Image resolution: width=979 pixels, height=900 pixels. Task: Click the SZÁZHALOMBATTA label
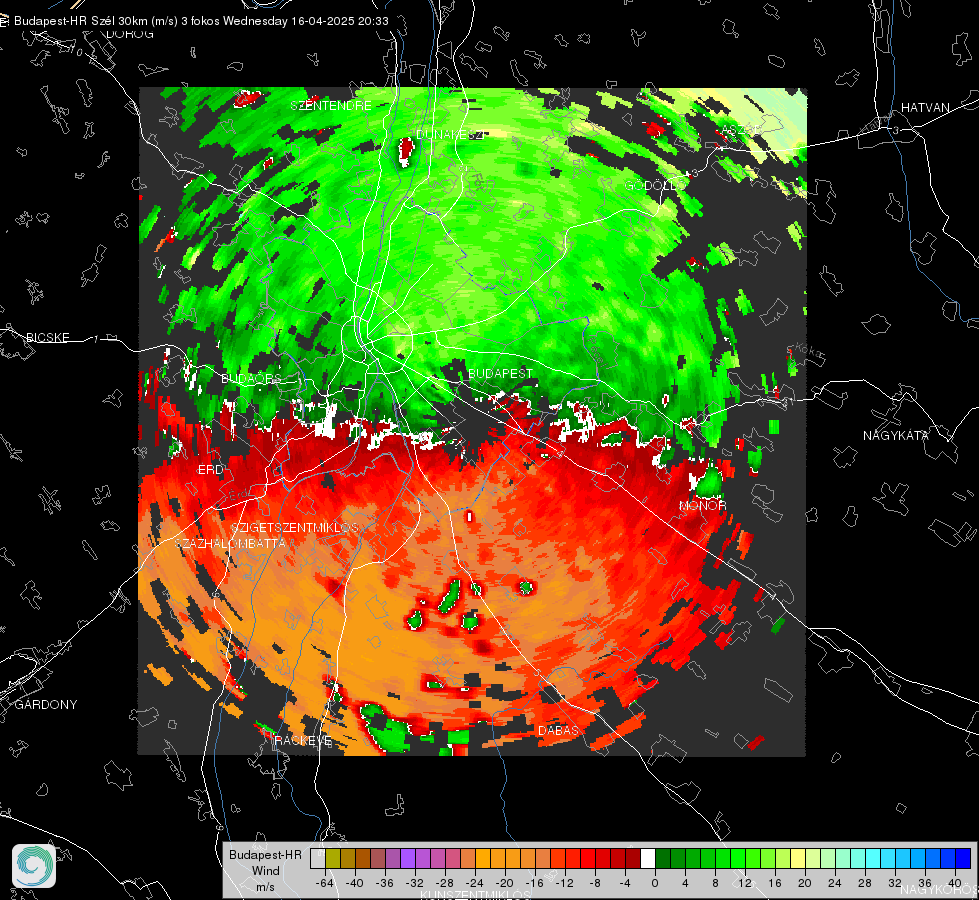(x=230, y=543)
